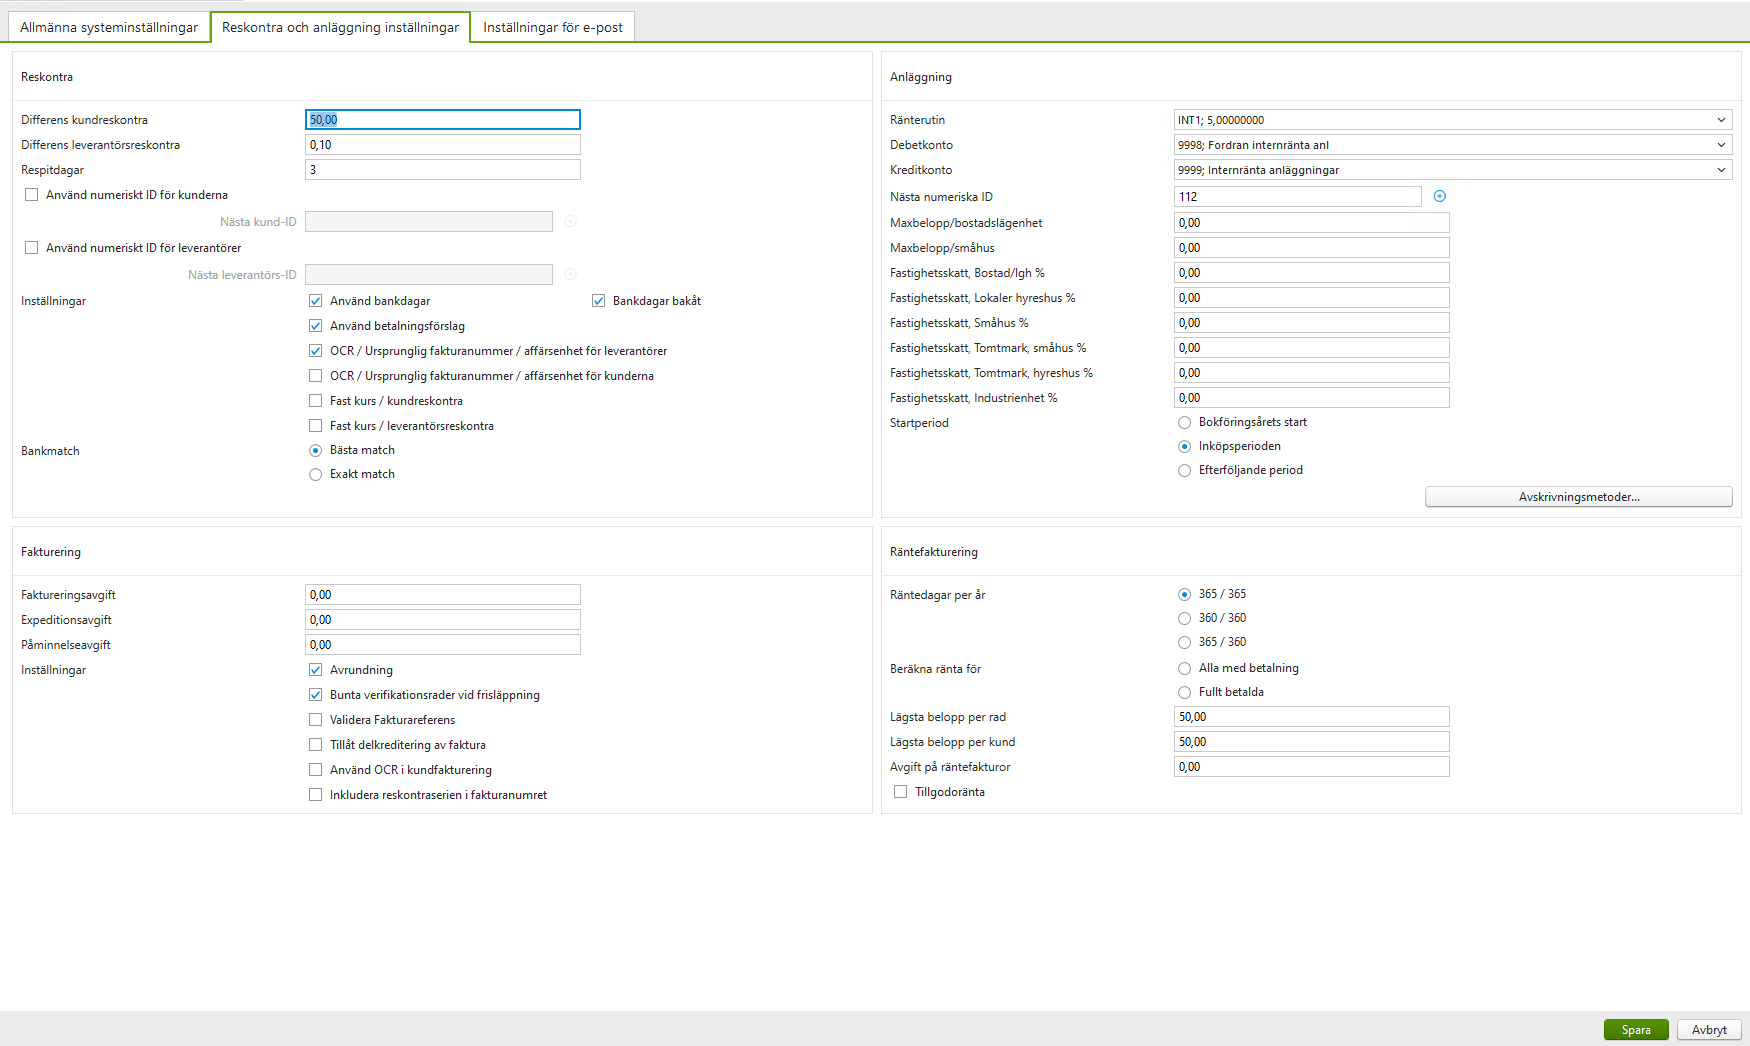The height and width of the screenshot is (1046, 1750).
Task: Enable the Tillgodoränta option
Action: click(x=899, y=791)
